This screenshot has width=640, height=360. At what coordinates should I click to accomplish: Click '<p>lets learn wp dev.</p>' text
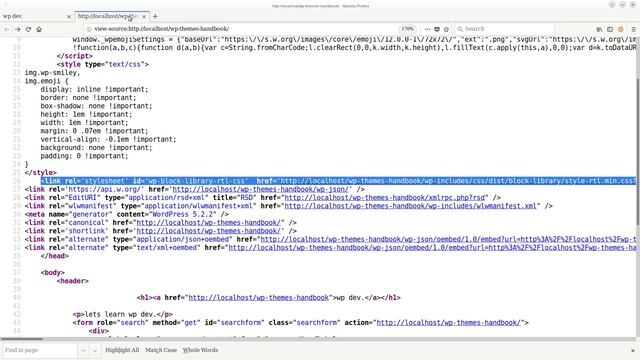click(122, 314)
